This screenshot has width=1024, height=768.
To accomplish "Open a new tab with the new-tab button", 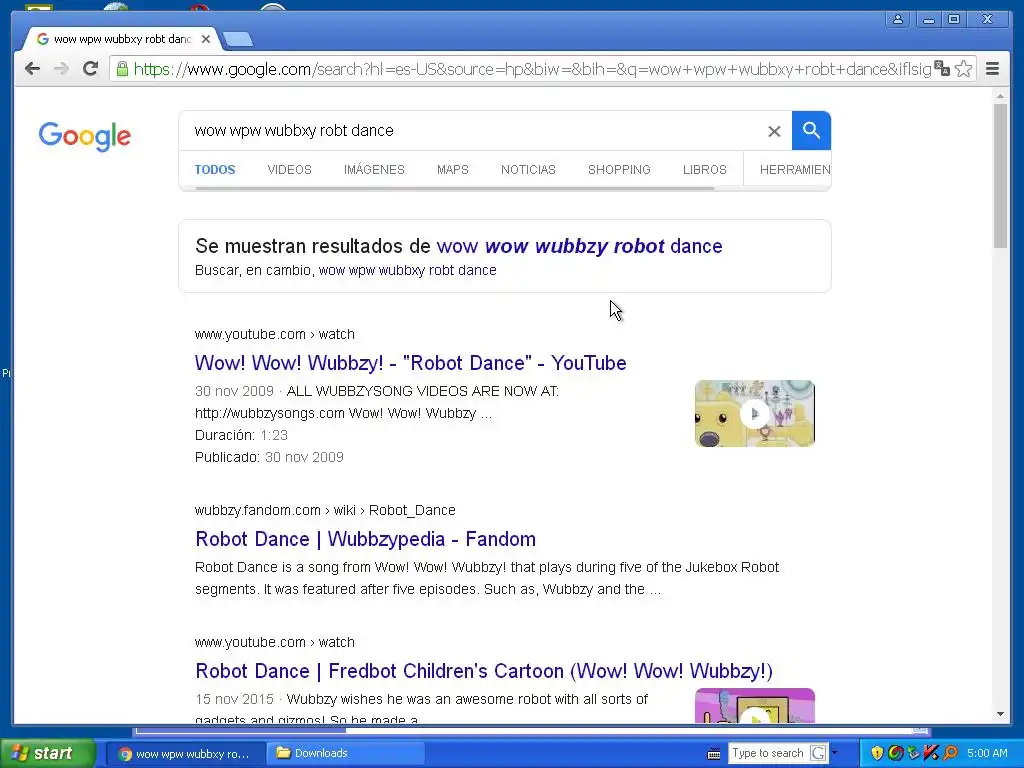I will point(238,40).
